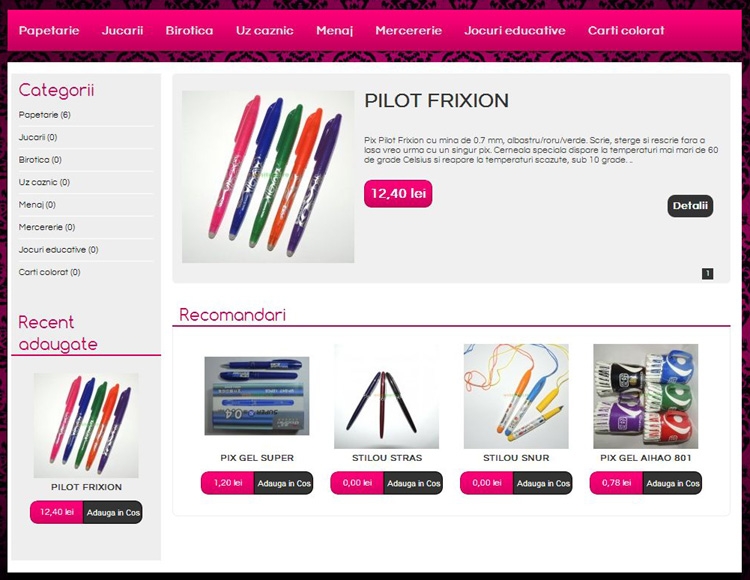Open the STILOU STRAS product image
This screenshot has width=750, height=580.
point(386,396)
